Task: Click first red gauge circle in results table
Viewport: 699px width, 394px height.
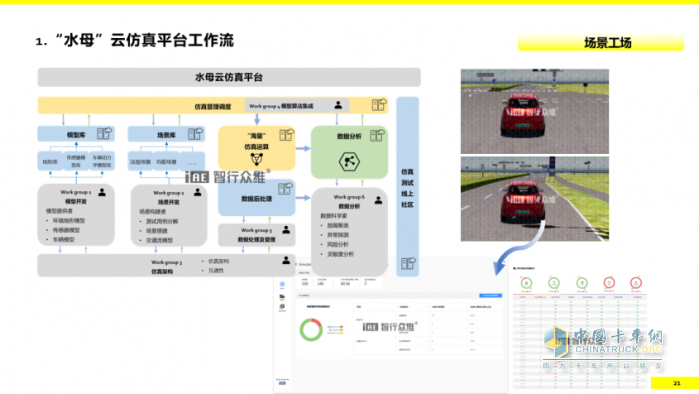Action: pyautogui.click(x=609, y=283)
